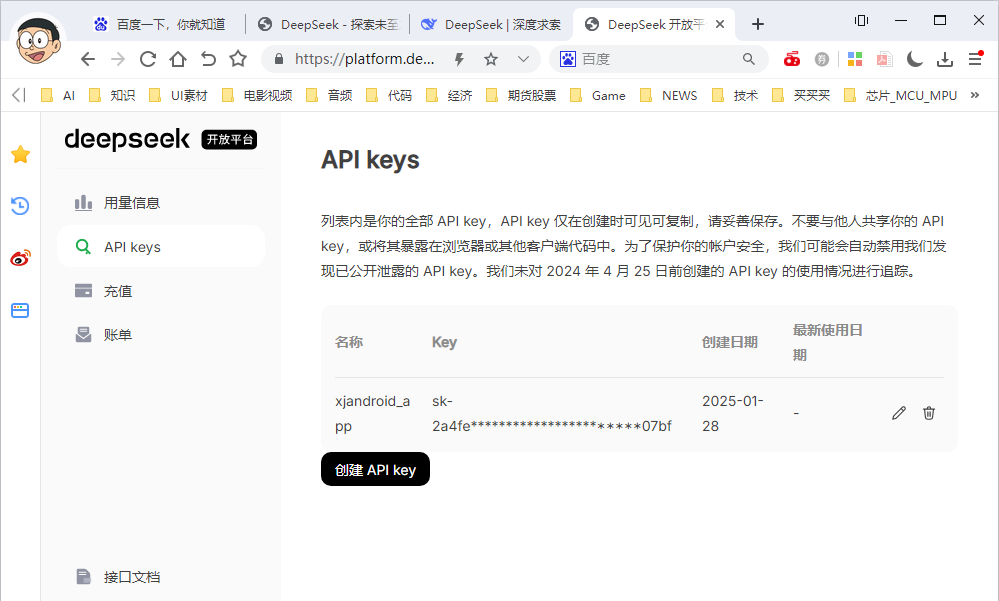Open the history clock icon in the side panel
This screenshot has width=999, height=601.
[20, 206]
